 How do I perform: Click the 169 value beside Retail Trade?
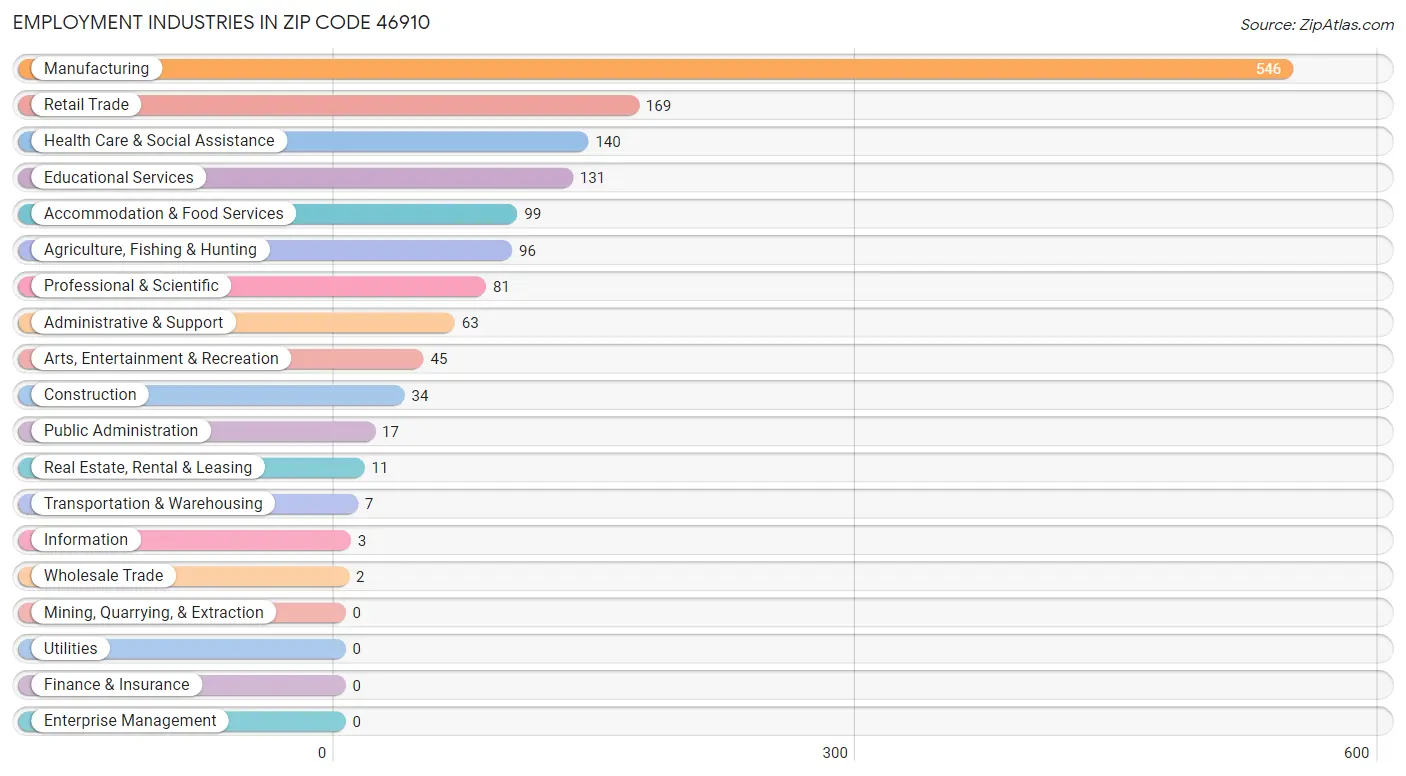pos(658,106)
